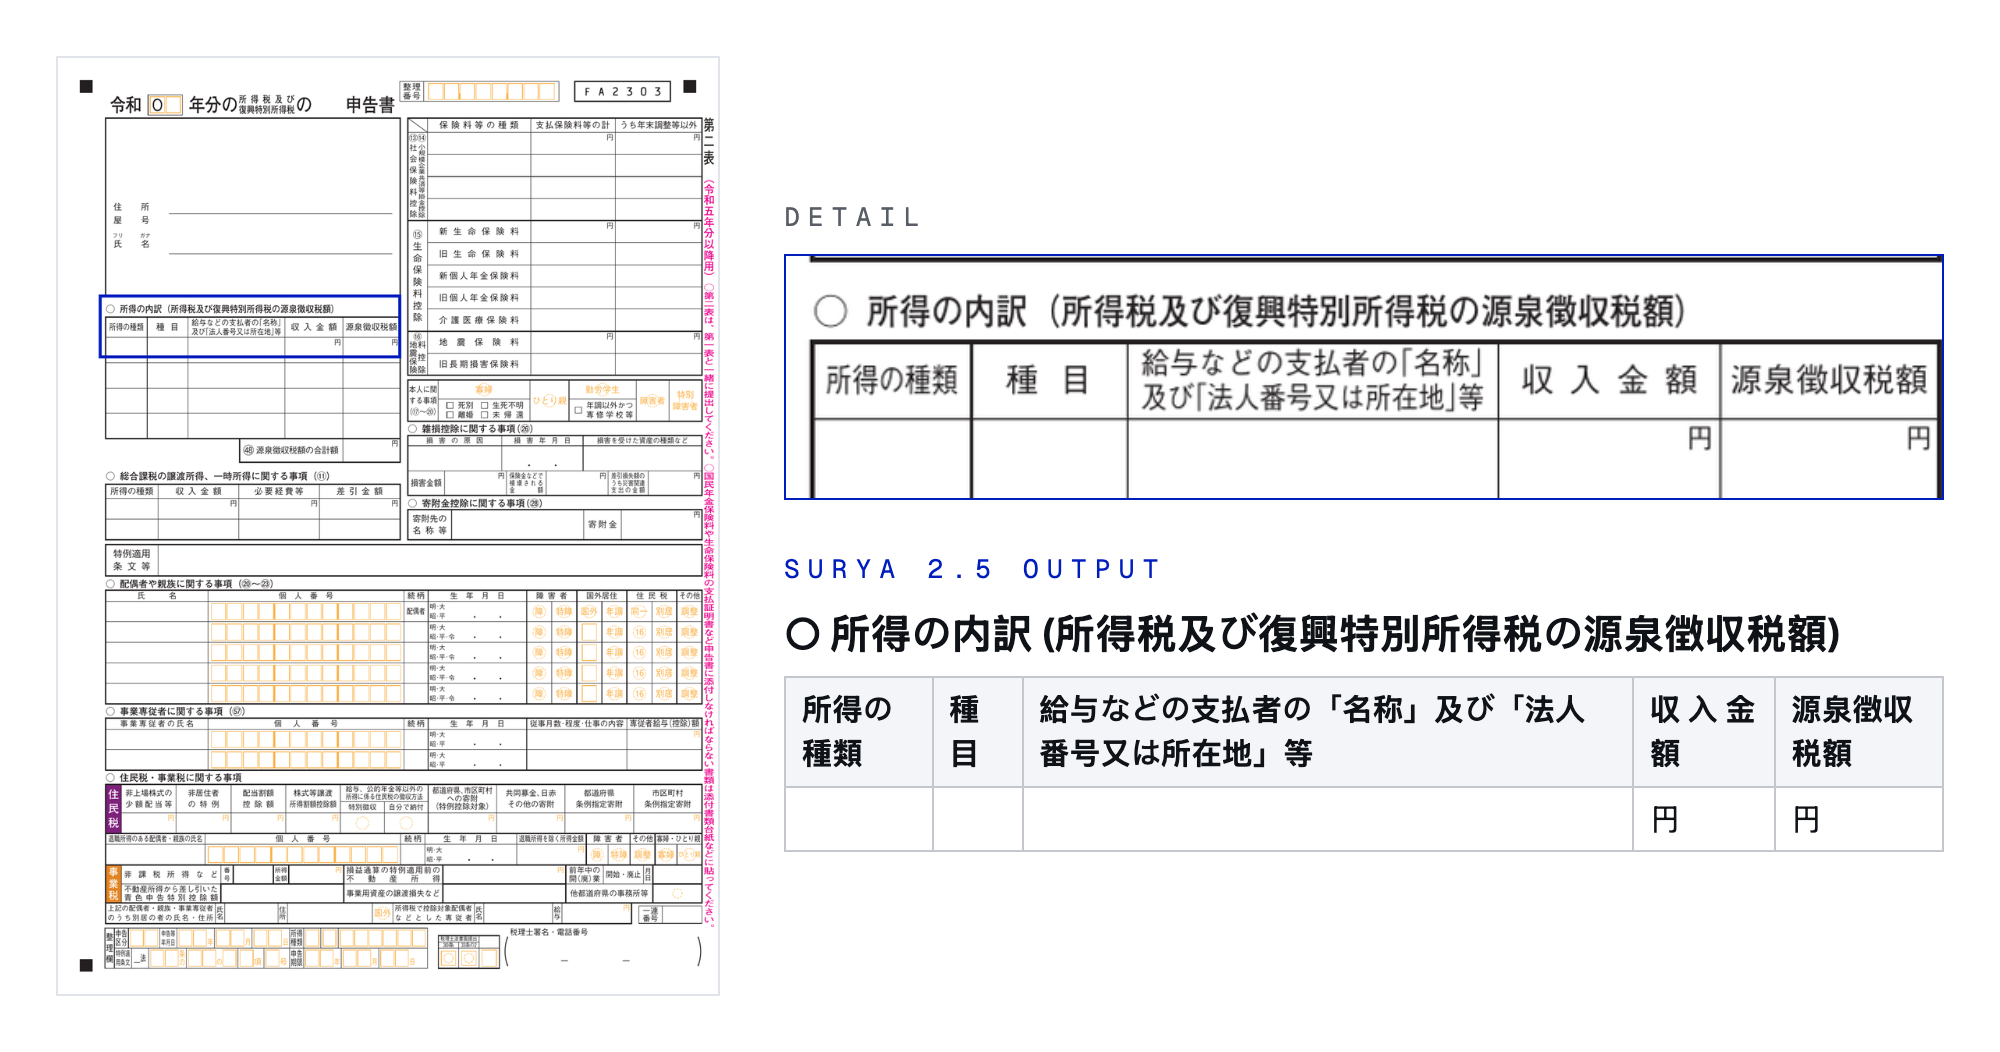Click 収入金額 header in the detail crop
Image resolution: width=2000 pixels, height=1052 pixels.
click(1609, 380)
